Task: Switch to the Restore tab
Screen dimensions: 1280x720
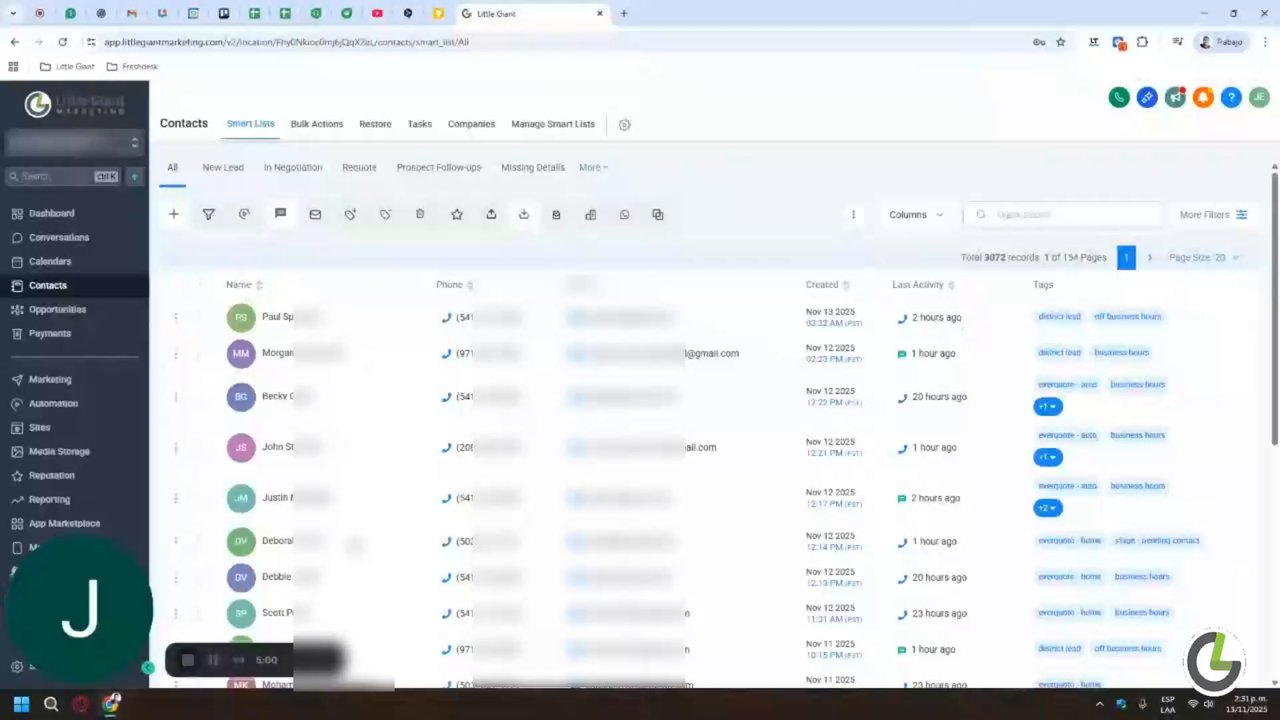Action: tap(375, 124)
